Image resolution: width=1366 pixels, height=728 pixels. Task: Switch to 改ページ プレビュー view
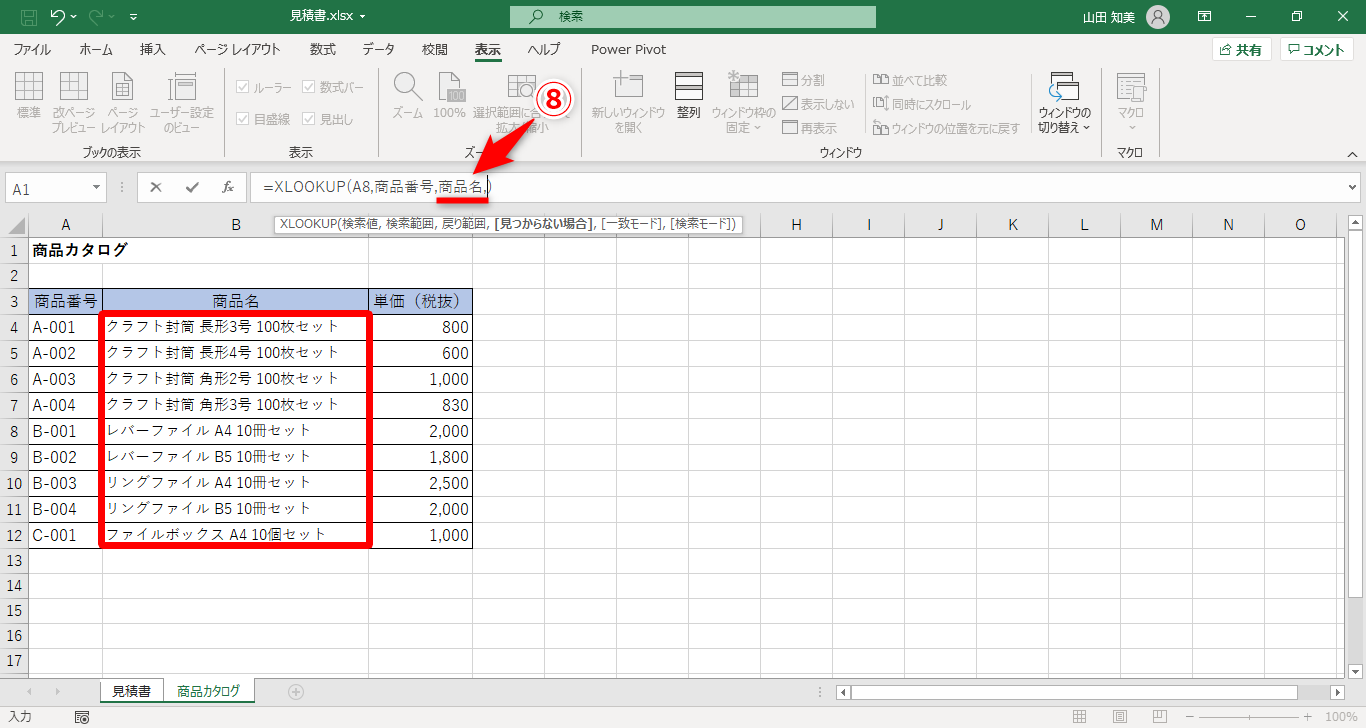(74, 101)
